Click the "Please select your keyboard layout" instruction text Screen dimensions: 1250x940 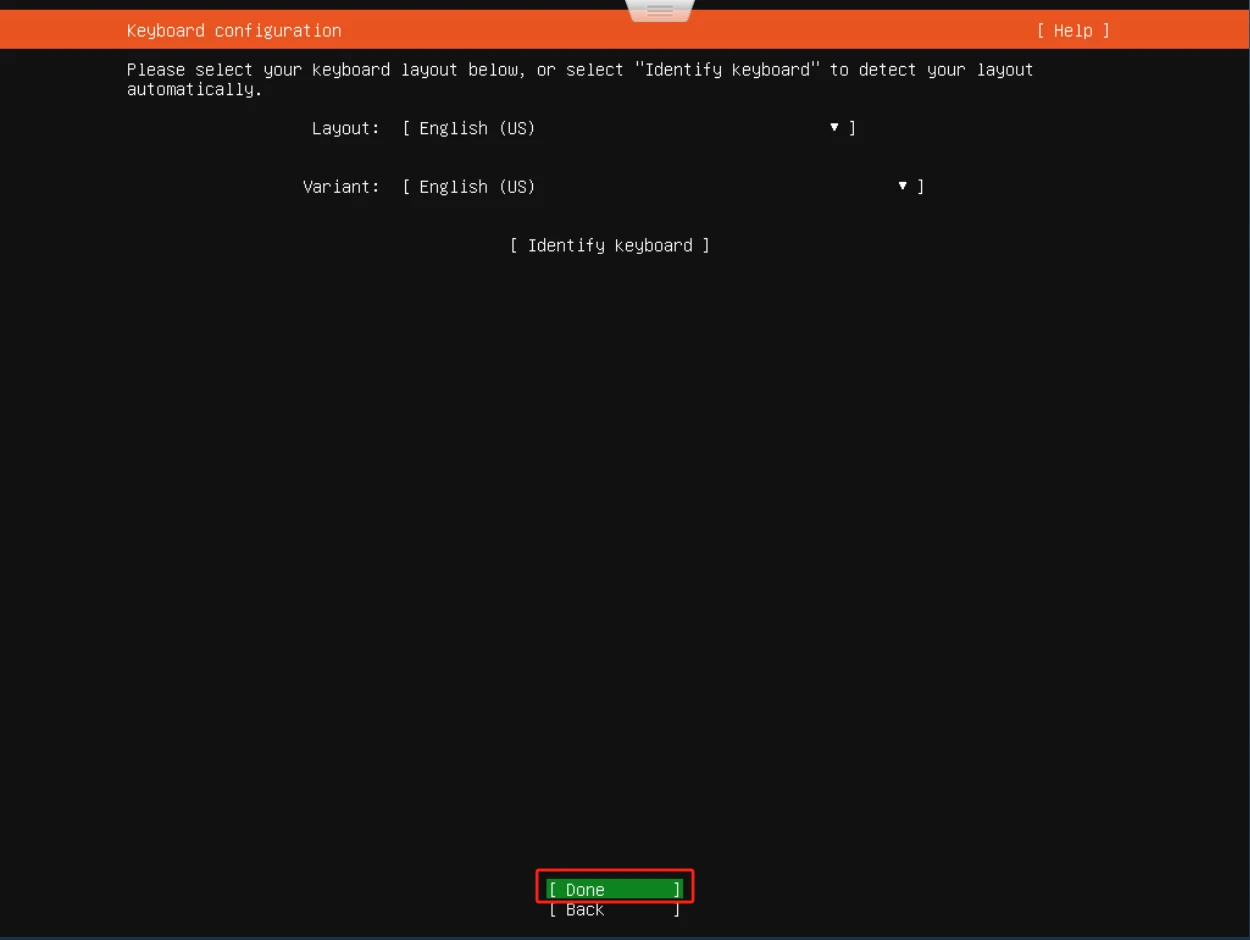580,79
